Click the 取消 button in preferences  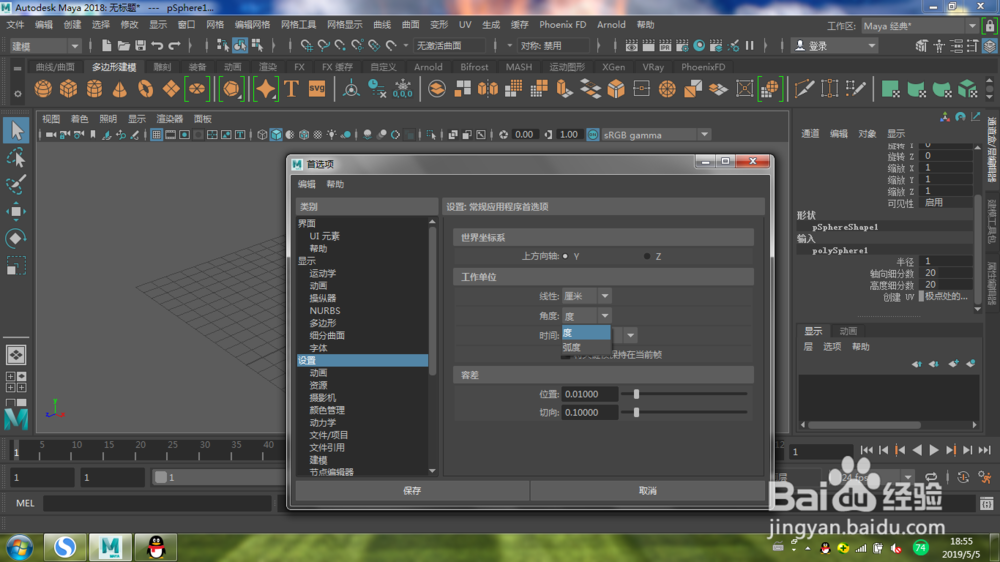[x=647, y=491]
